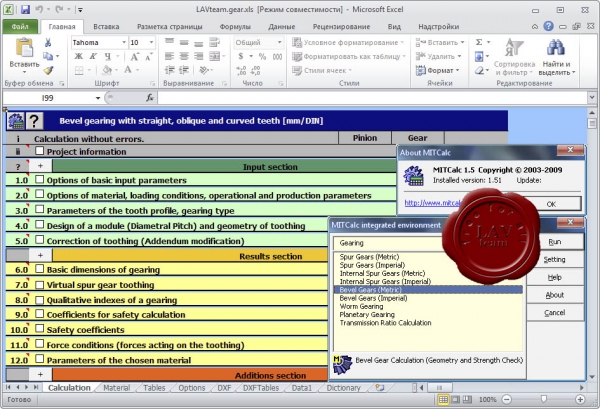Viewport: 600px width, 409px height.
Task: Open the font size dropdown
Action: [x=152, y=42]
